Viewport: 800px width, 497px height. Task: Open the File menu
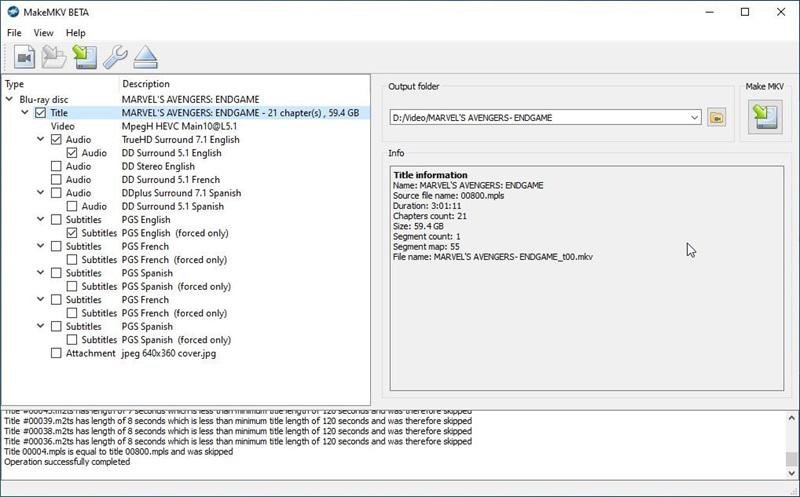[x=14, y=33]
